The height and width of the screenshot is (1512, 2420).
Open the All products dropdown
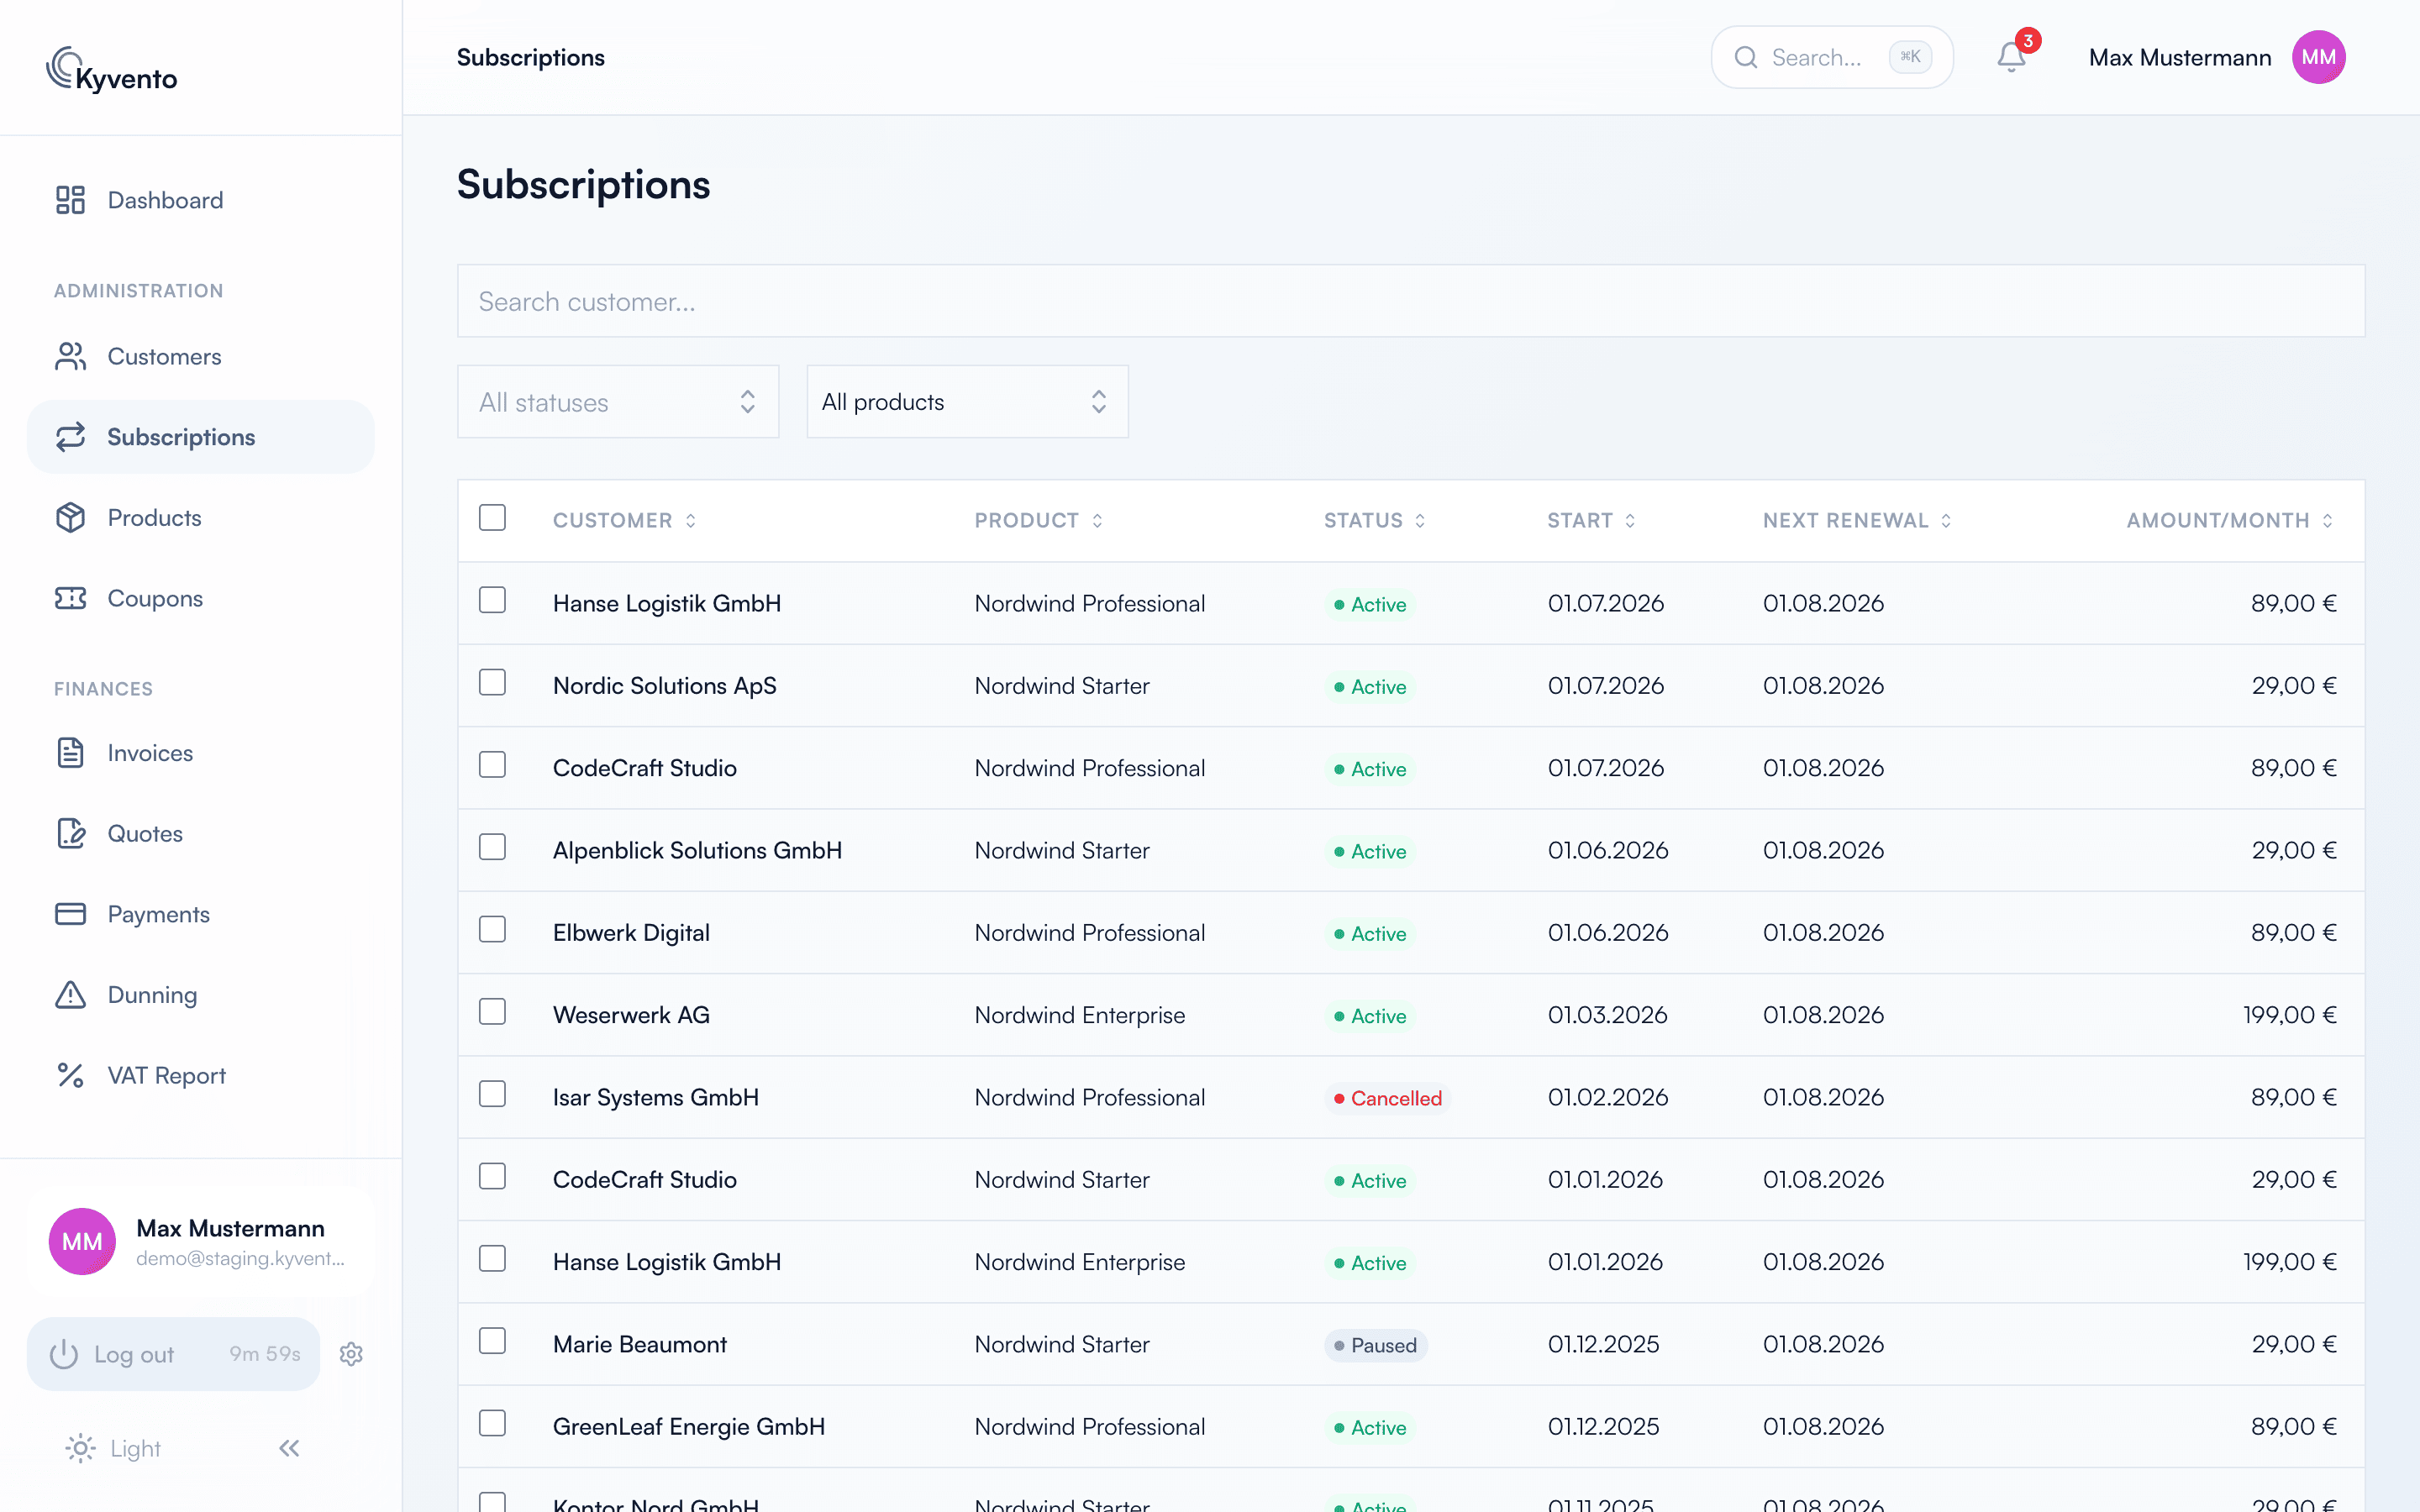[967, 402]
